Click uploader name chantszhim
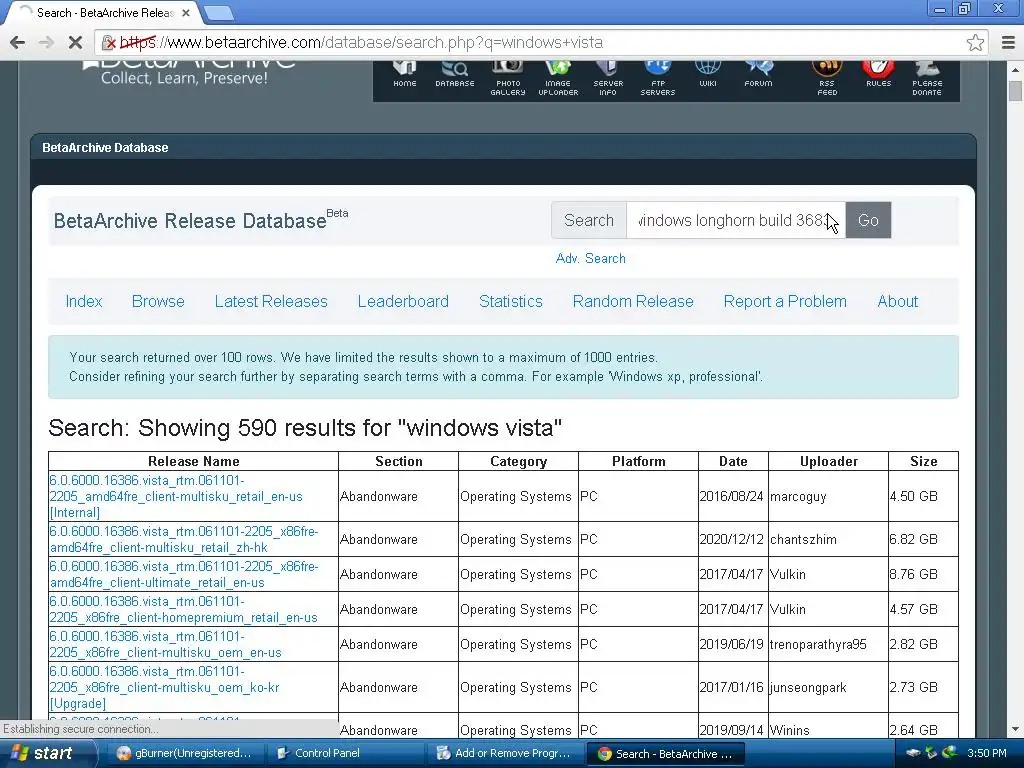This screenshot has height=768, width=1024. tap(803, 539)
